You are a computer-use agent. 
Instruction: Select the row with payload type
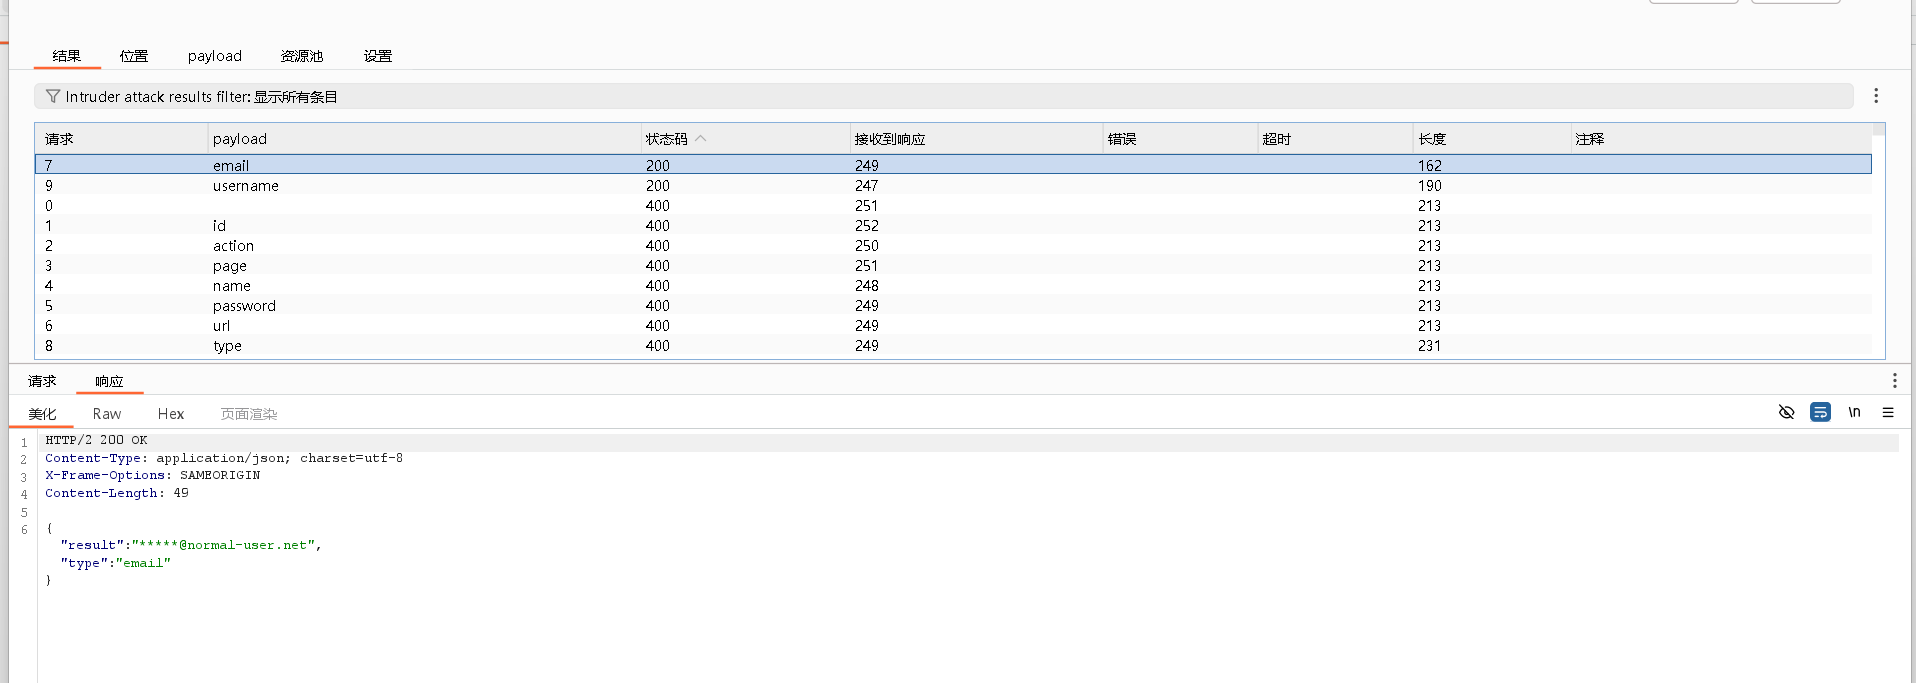click(x=953, y=345)
